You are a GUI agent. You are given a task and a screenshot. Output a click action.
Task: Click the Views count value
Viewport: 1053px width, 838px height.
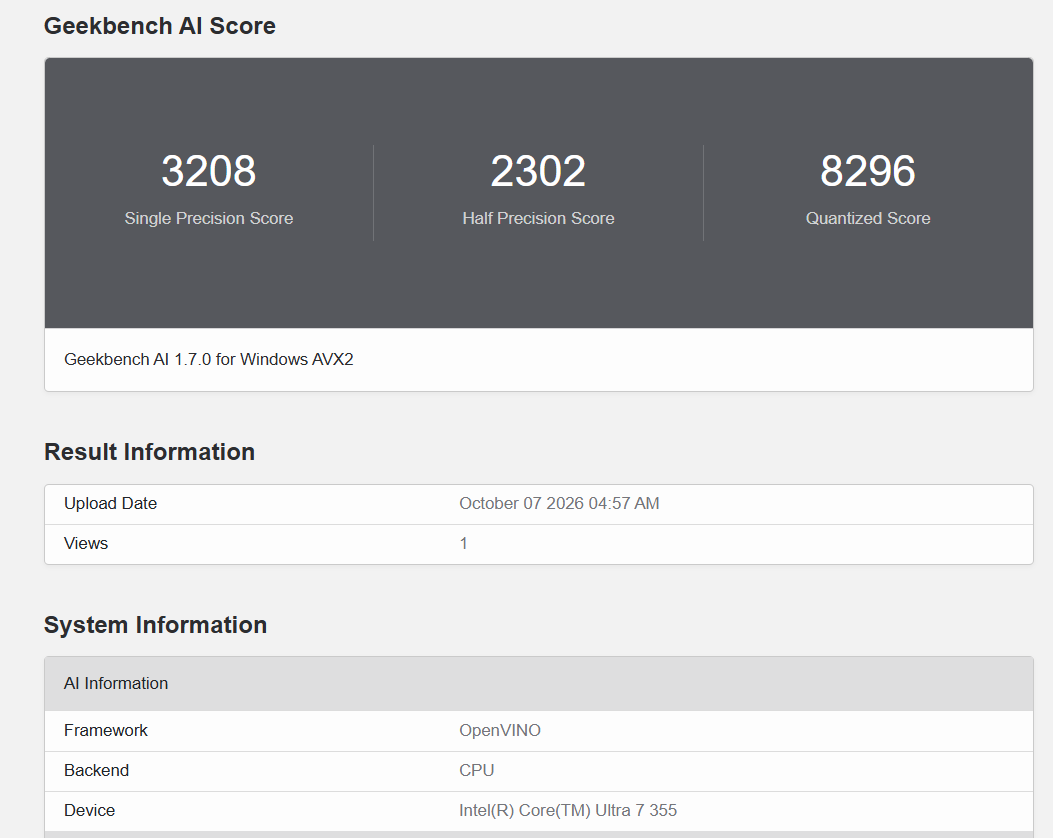click(x=463, y=543)
